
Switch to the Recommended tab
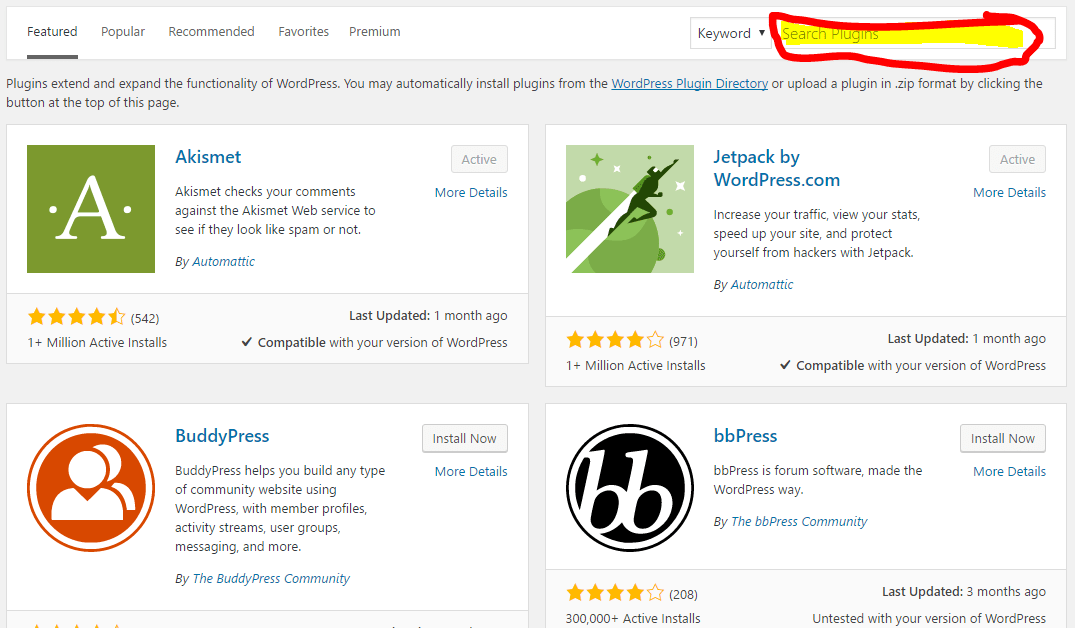211,32
